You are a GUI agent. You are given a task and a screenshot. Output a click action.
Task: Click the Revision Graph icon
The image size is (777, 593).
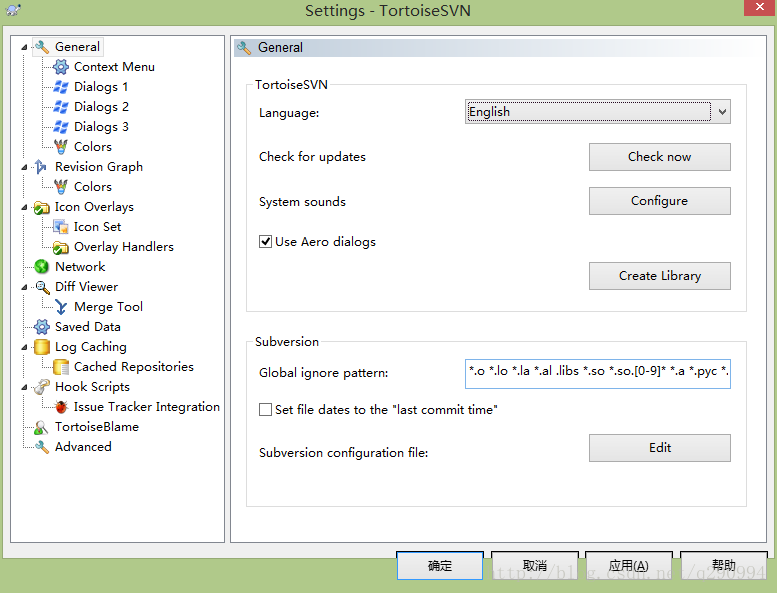(42, 167)
